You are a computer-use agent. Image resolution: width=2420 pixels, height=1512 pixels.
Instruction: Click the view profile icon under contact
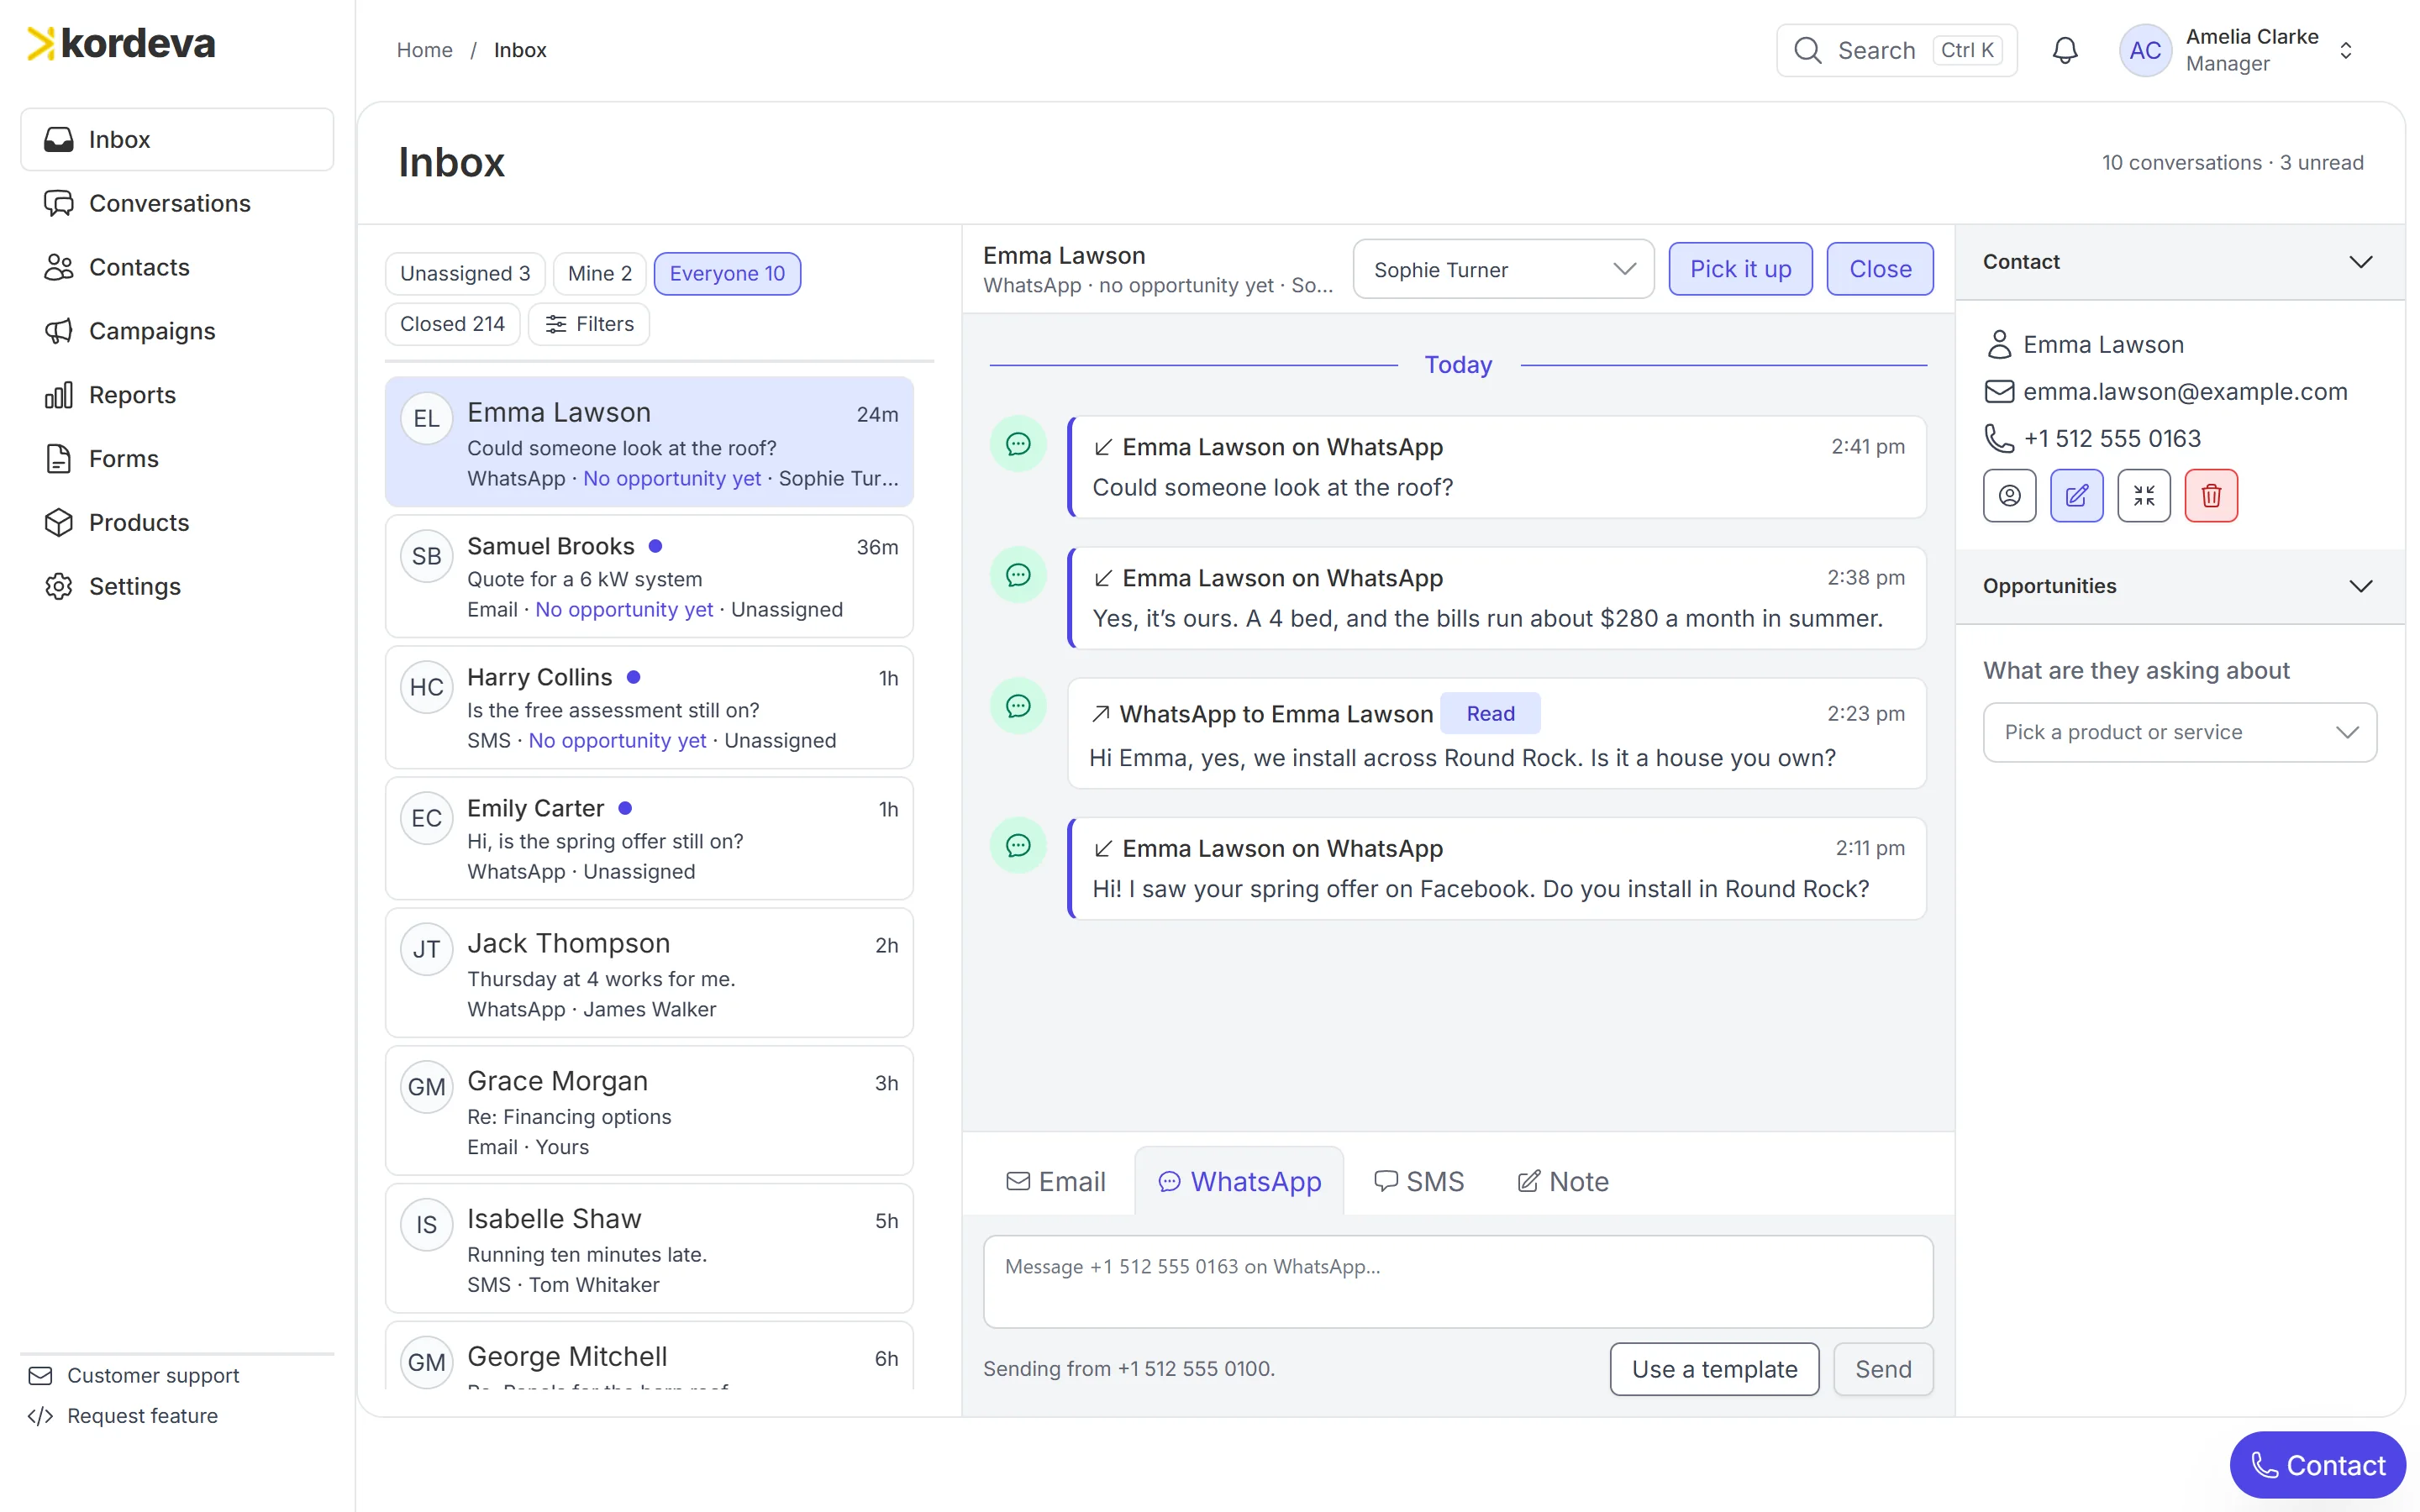pos(2009,495)
